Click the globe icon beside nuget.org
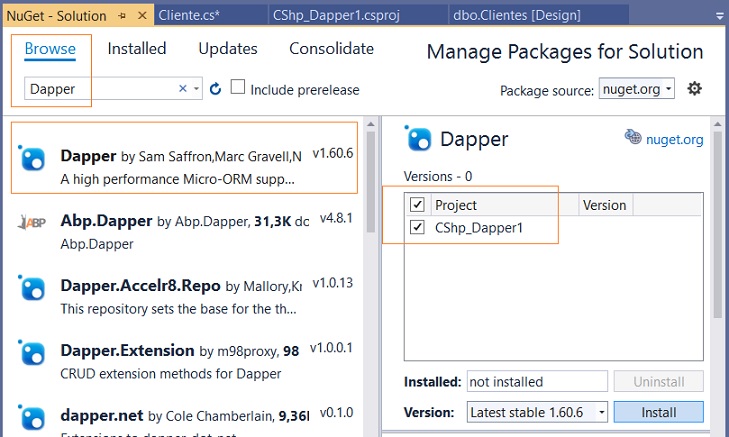Viewport: 729px width, 437px height. coord(633,137)
